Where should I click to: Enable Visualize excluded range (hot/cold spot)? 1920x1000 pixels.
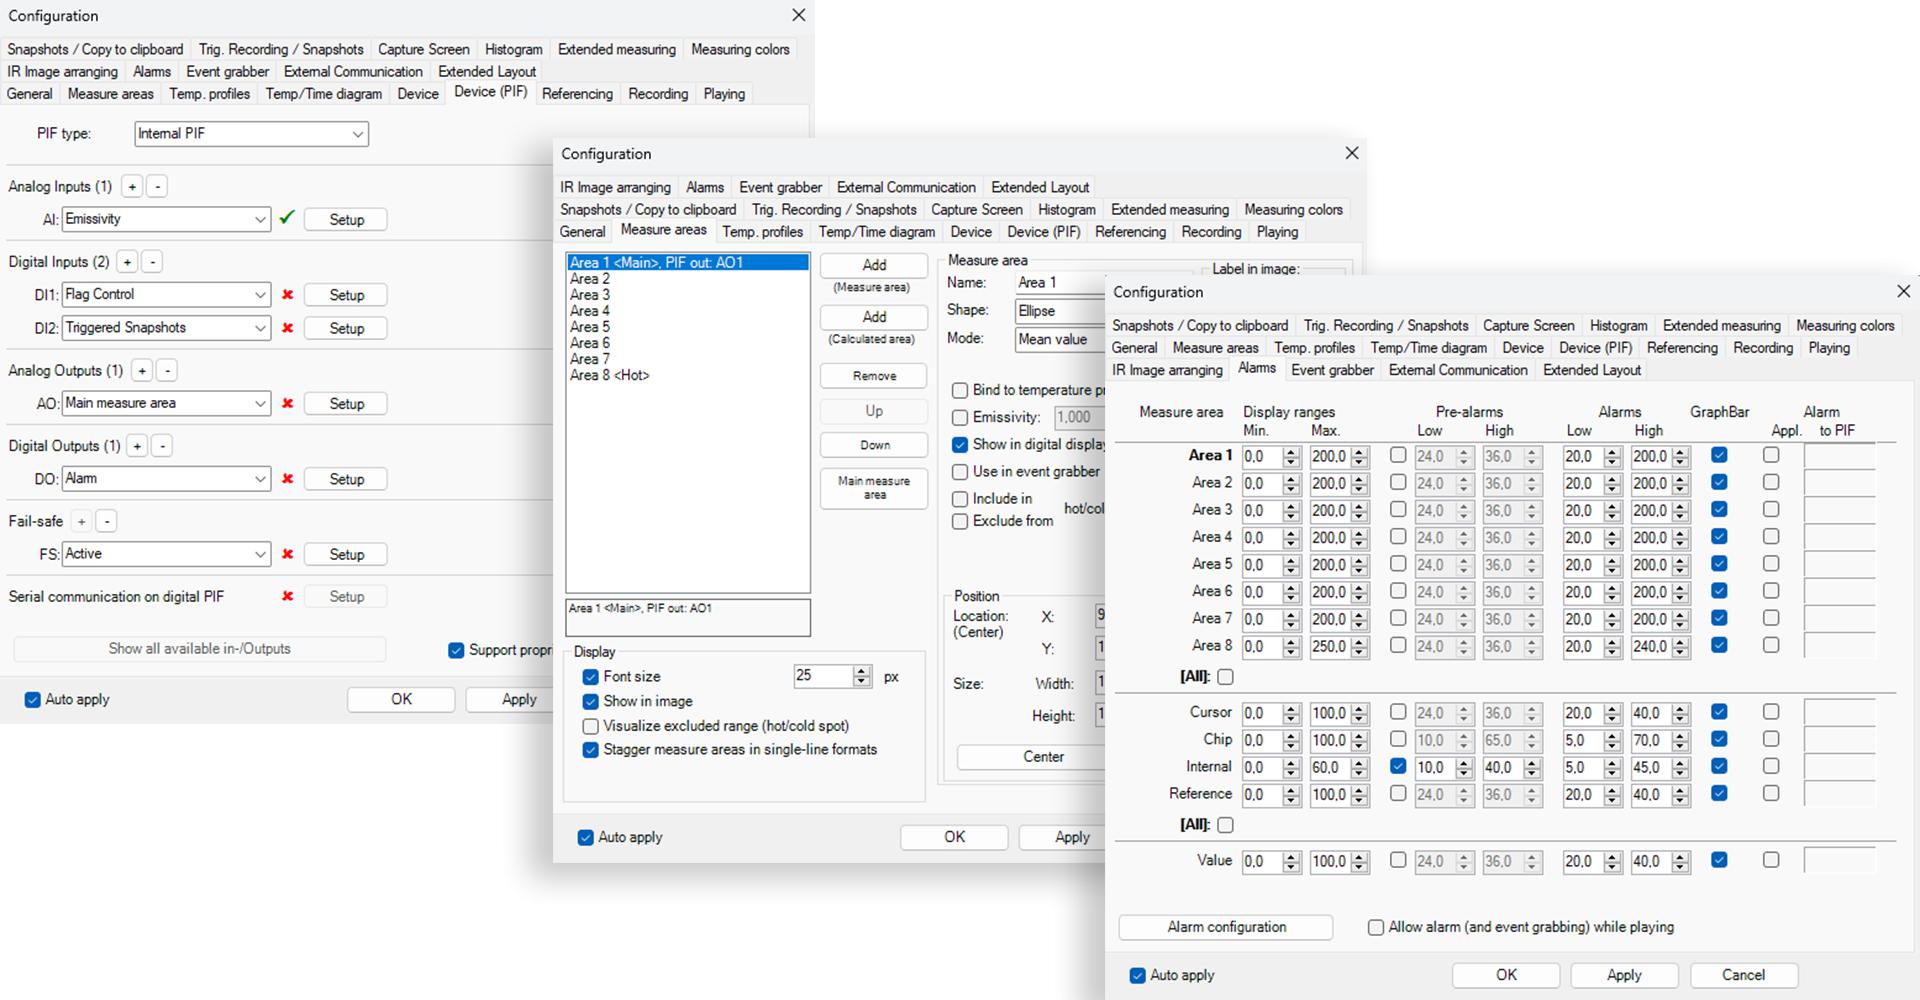tap(590, 726)
